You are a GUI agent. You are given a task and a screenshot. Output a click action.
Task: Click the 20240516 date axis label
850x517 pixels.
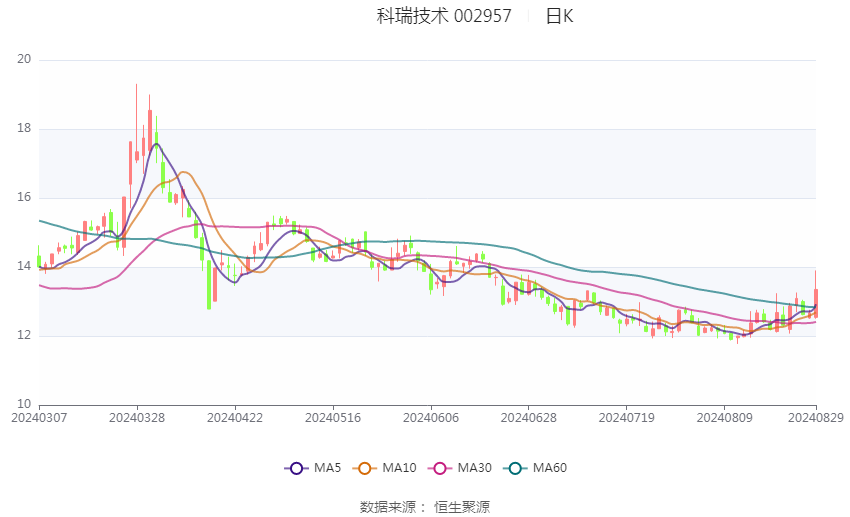click(333, 418)
